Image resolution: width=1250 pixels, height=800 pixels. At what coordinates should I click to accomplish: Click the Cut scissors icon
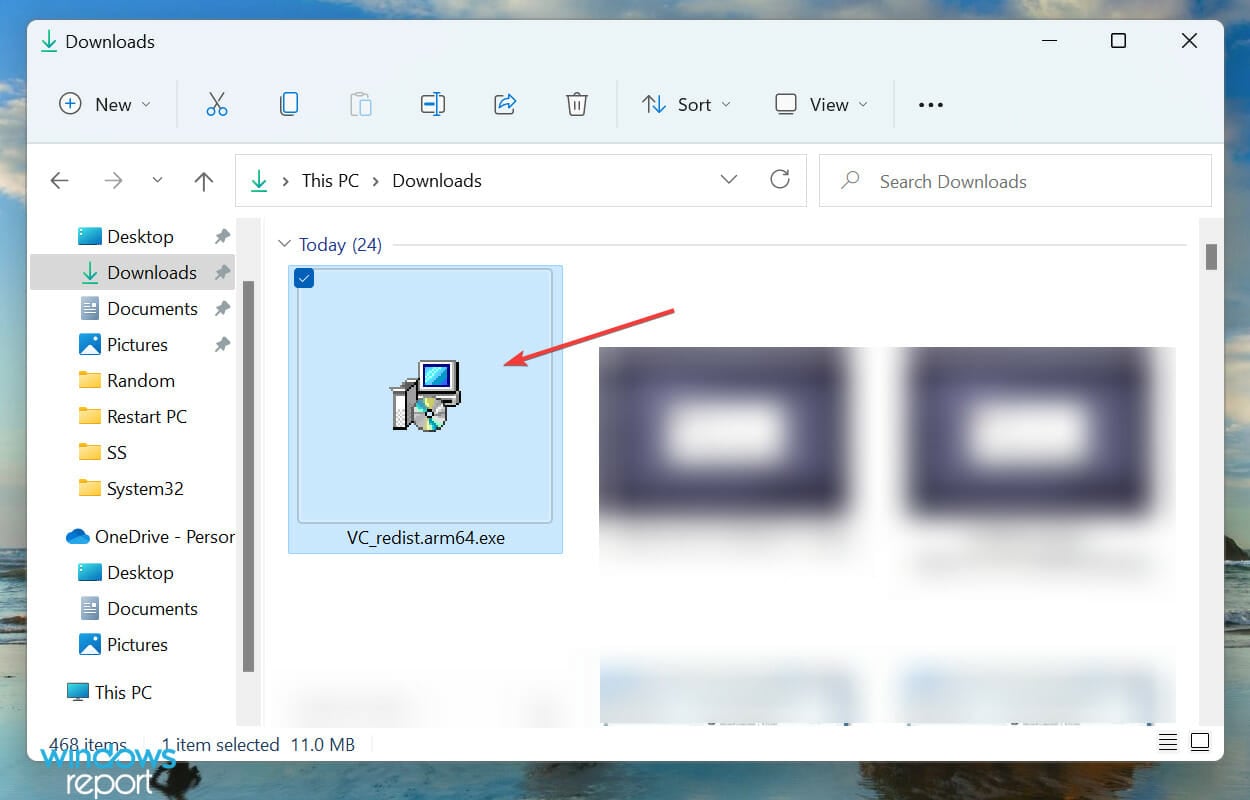217,104
